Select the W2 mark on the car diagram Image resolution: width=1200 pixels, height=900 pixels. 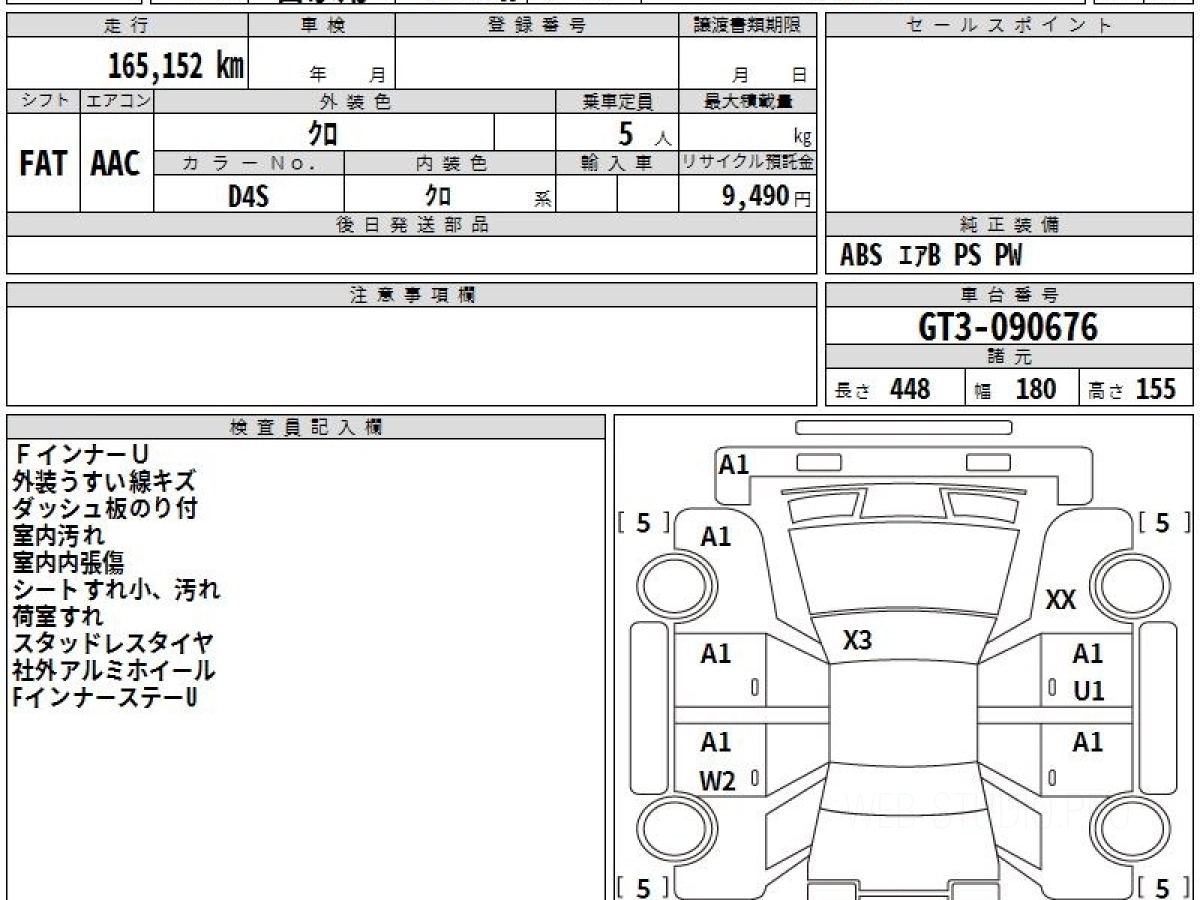717,782
